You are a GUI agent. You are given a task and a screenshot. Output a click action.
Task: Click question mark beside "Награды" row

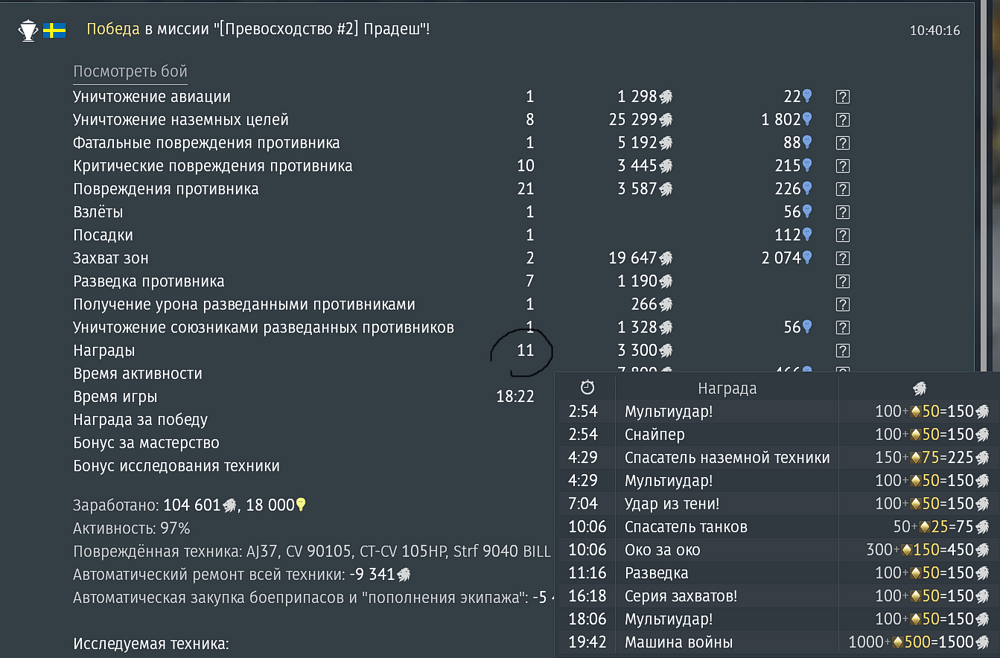842,351
